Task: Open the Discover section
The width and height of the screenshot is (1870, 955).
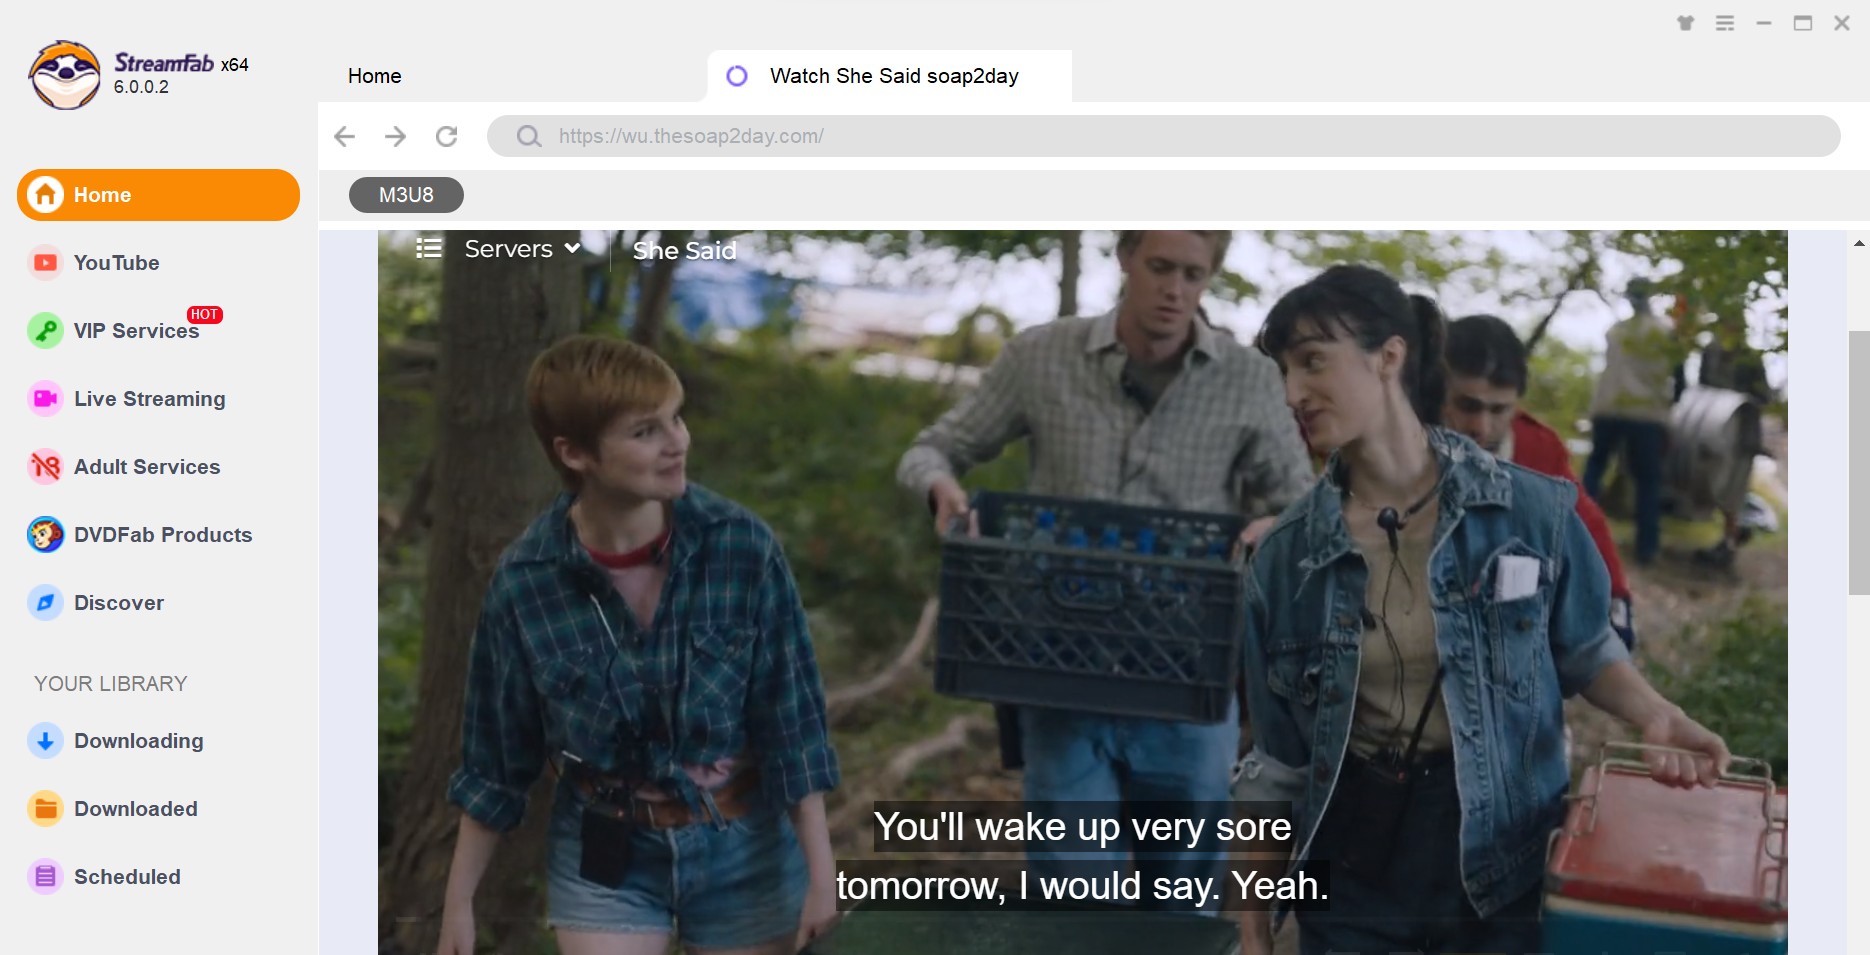Action: [x=119, y=603]
